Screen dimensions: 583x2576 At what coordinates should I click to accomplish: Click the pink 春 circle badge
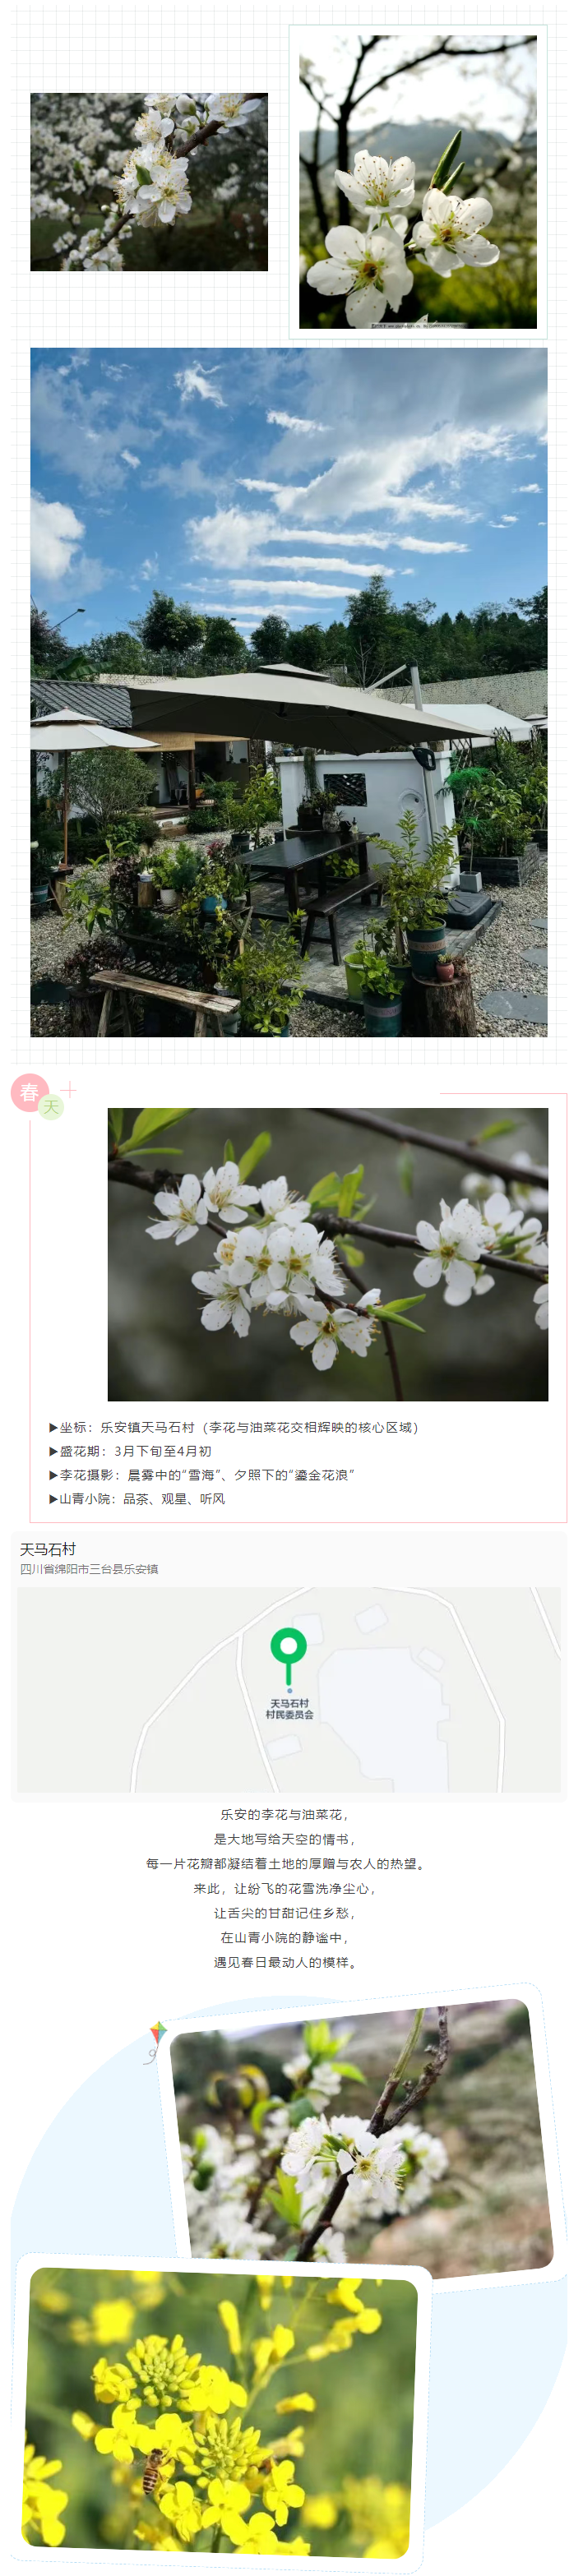(x=30, y=1092)
